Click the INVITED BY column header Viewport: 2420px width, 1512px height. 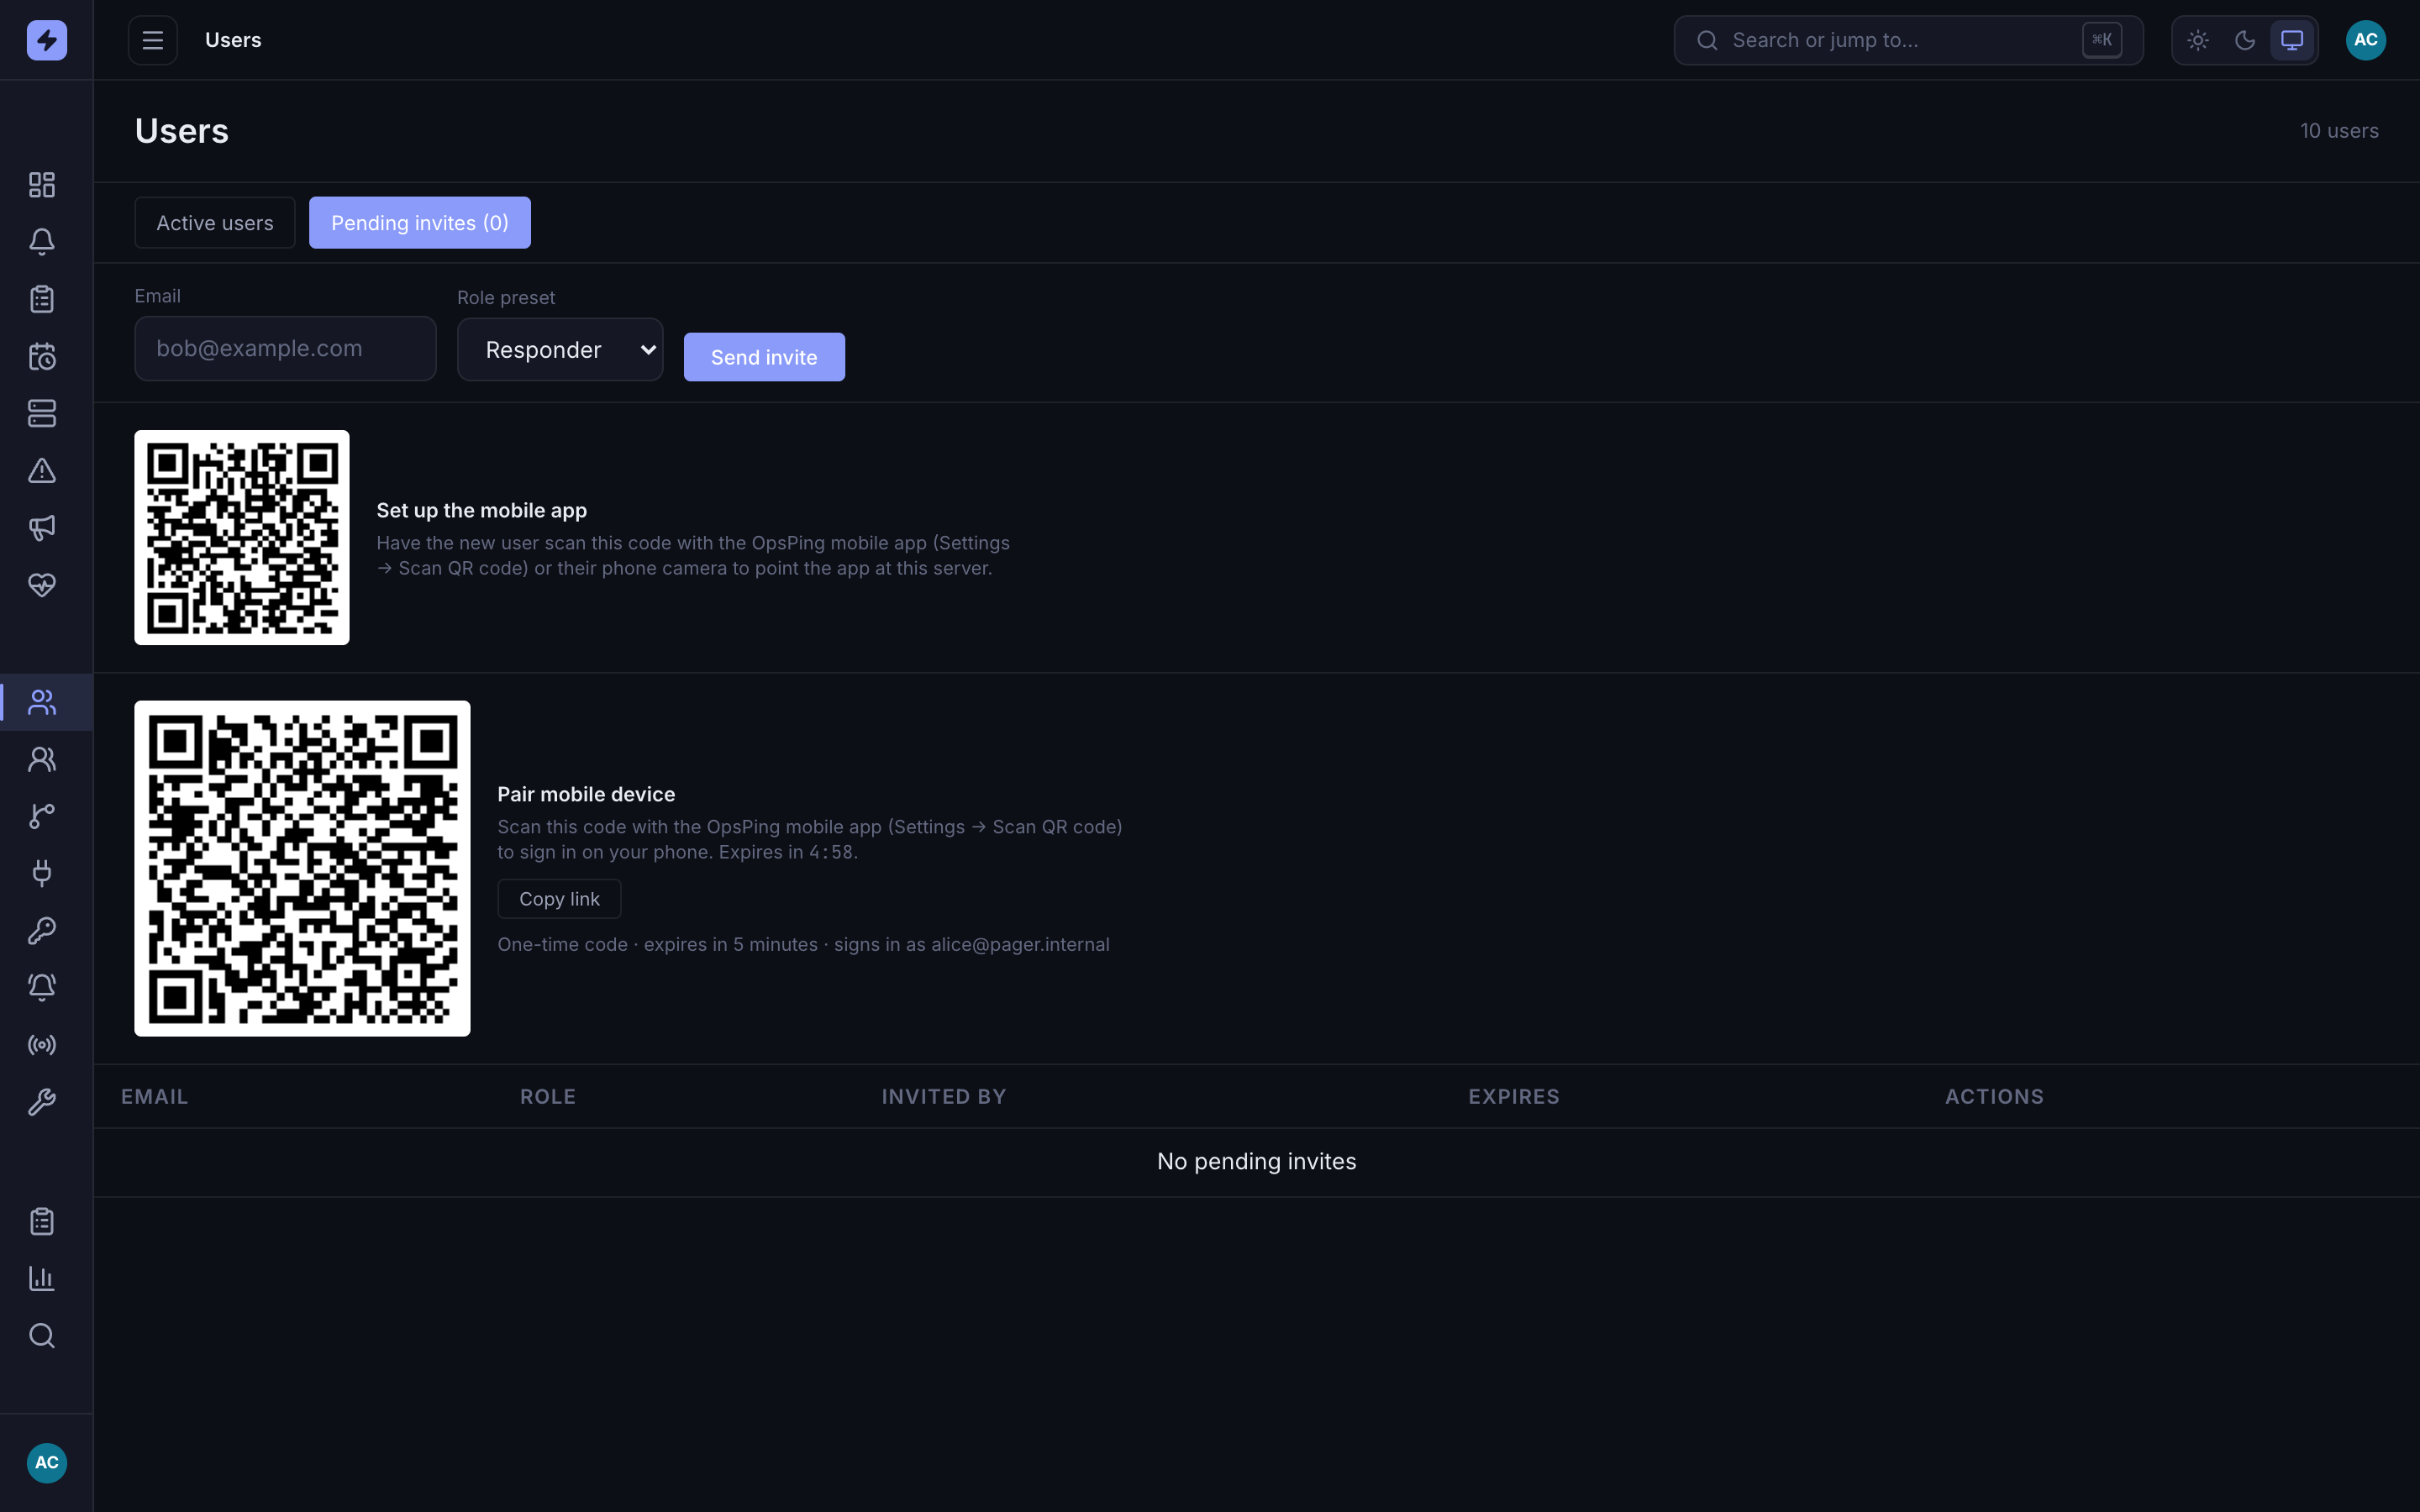[x=944, y=1097]
